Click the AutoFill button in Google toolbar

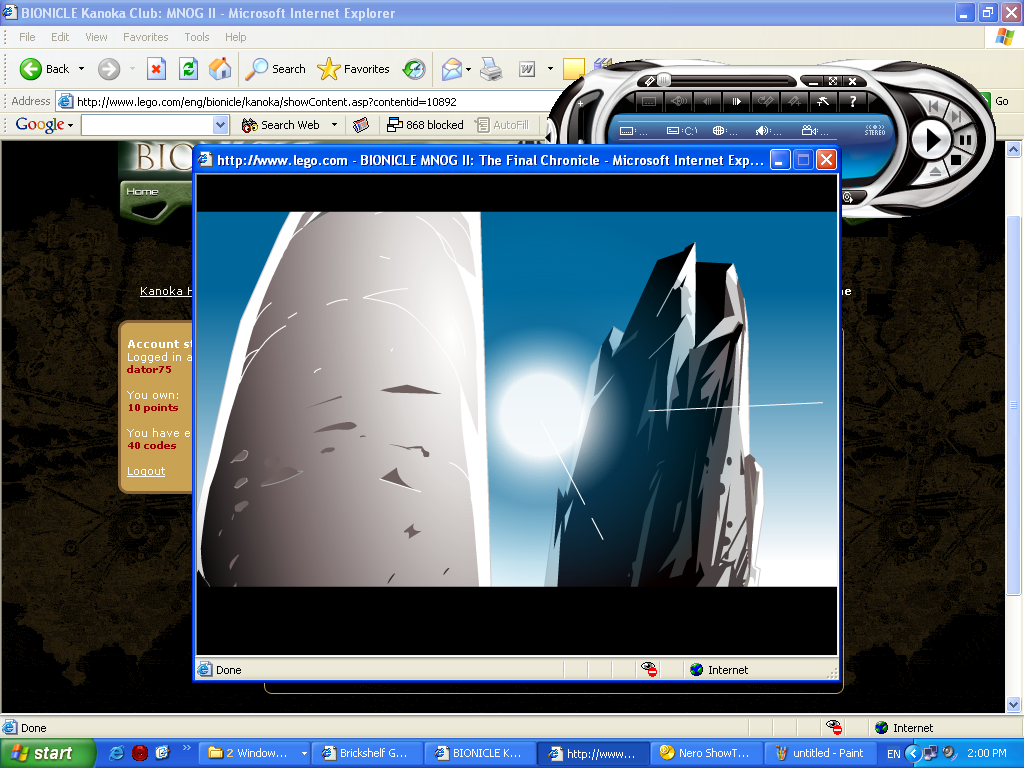coord(502,125)
